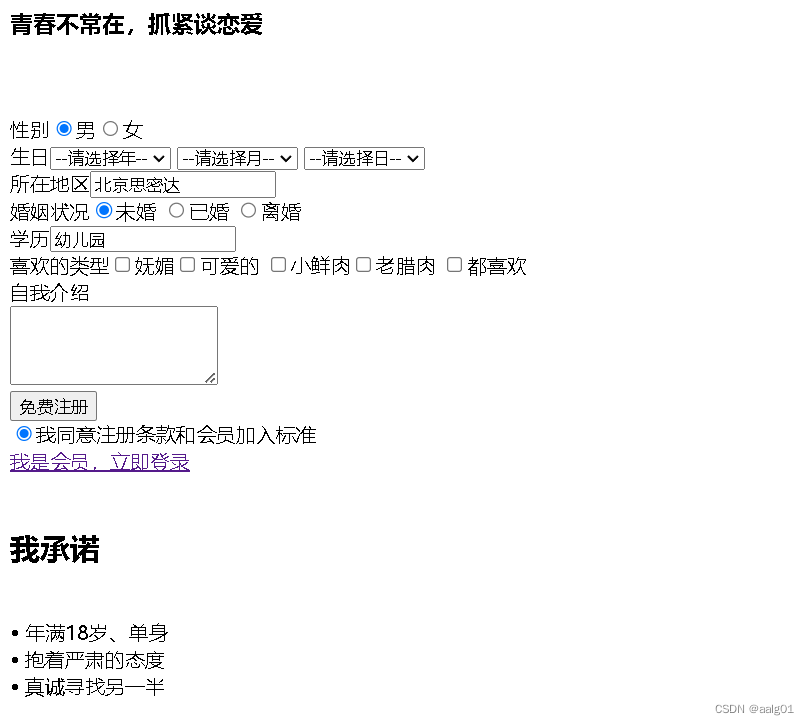Click the 我承诺 heading
Viewport: 809px width, 725px height.
click(x=55, y=550)
